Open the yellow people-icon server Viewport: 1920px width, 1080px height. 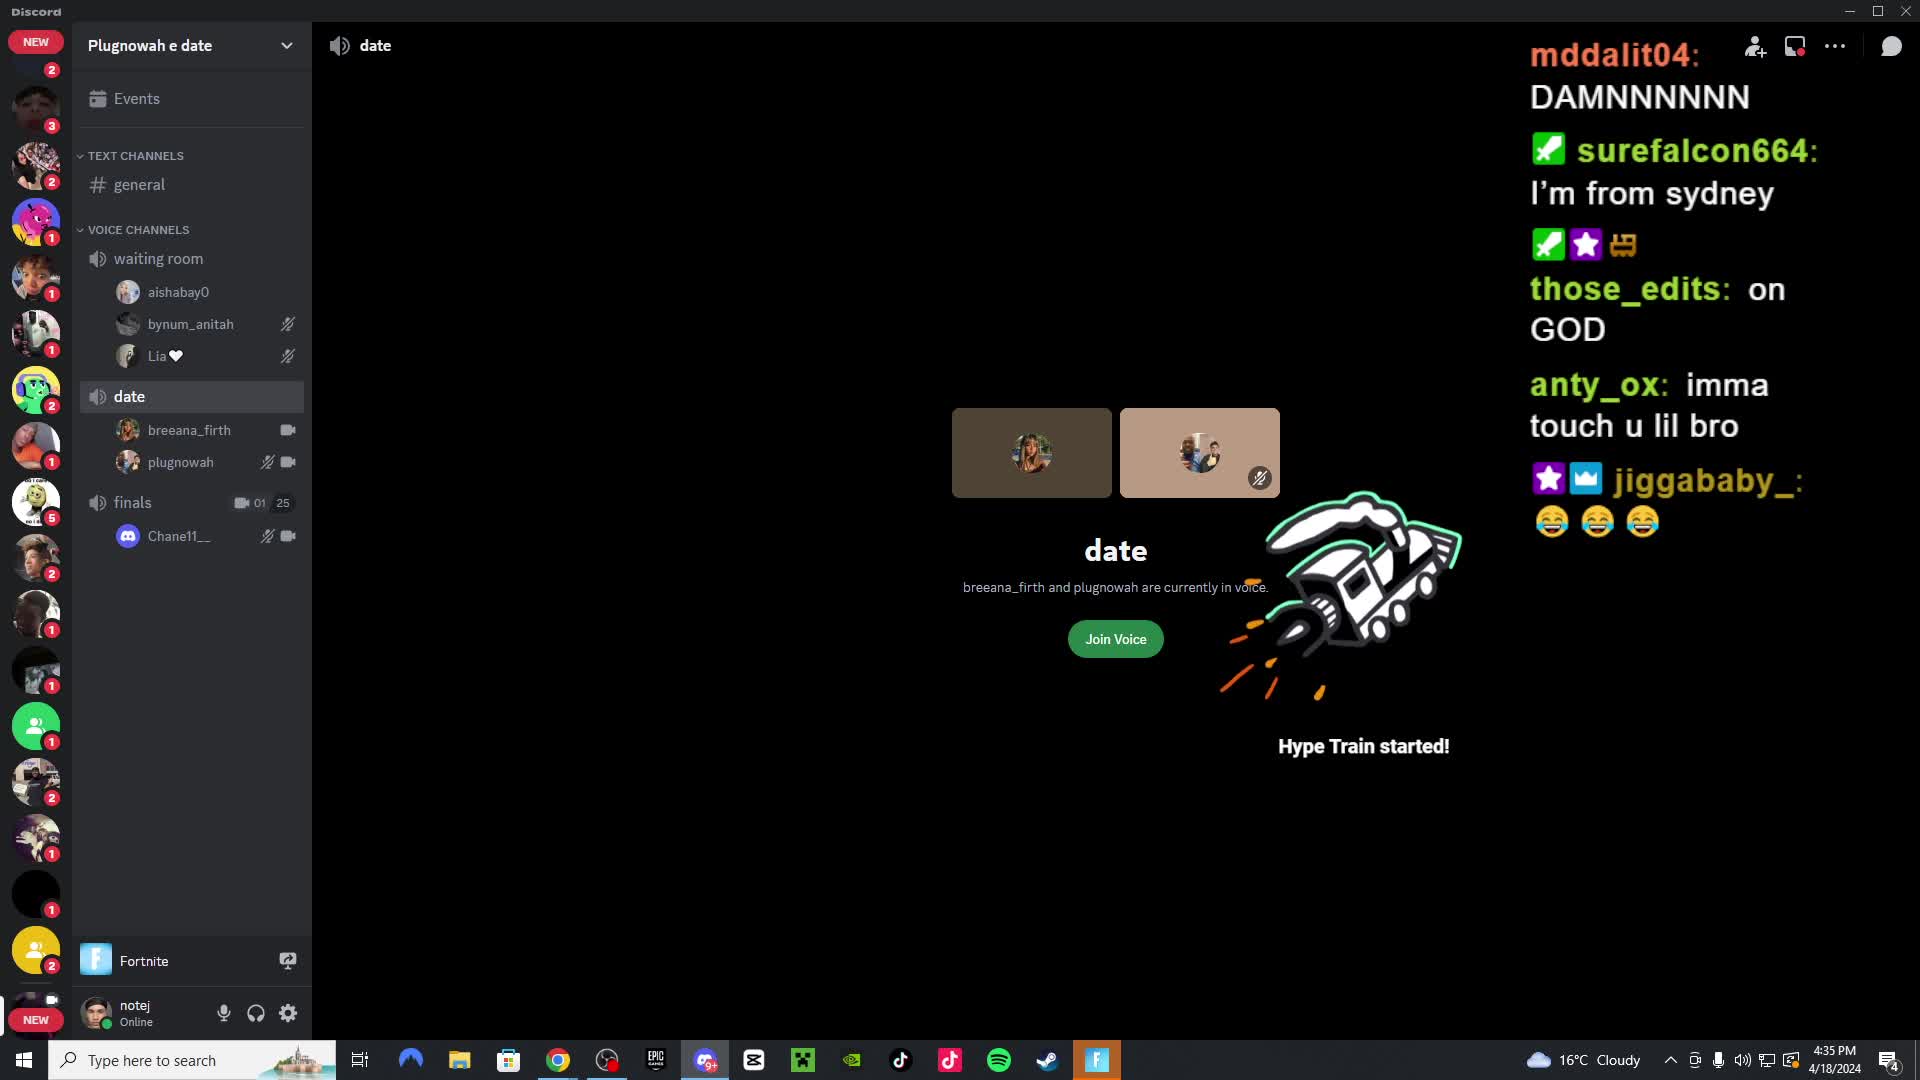pos(36,950)
